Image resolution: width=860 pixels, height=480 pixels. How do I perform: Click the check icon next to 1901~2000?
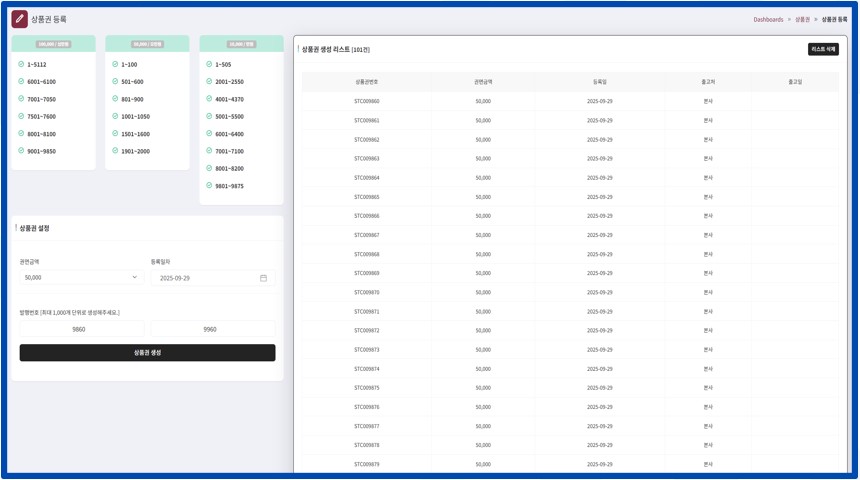[115, 151]
